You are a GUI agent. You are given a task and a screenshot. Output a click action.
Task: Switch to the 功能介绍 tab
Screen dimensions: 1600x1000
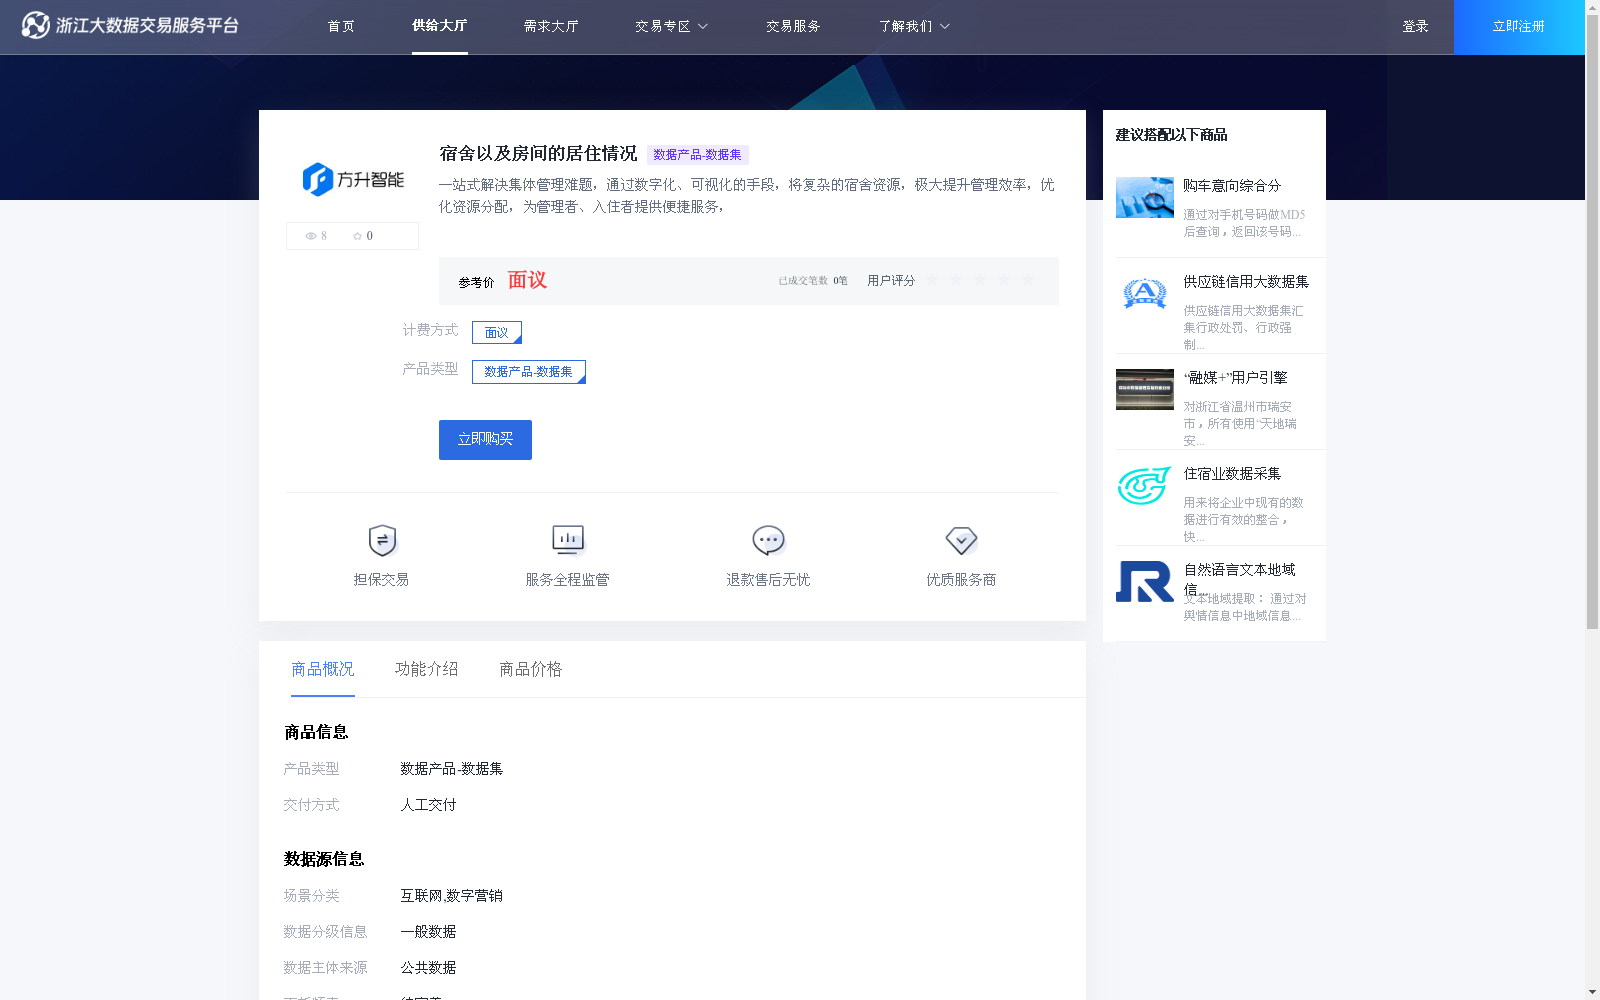point(427,669)
